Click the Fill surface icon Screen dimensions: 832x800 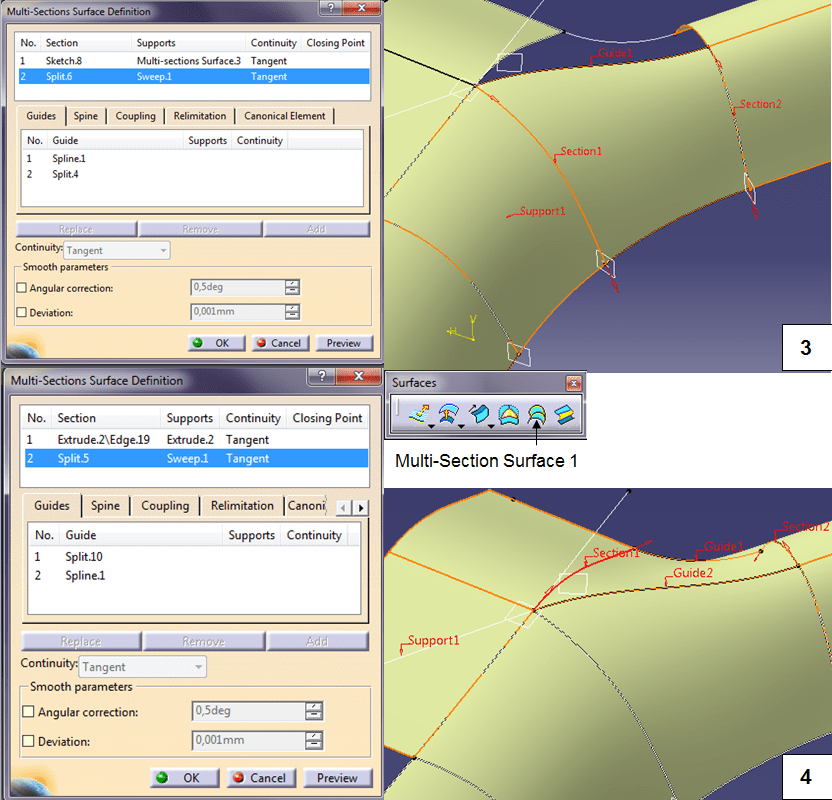508,415
